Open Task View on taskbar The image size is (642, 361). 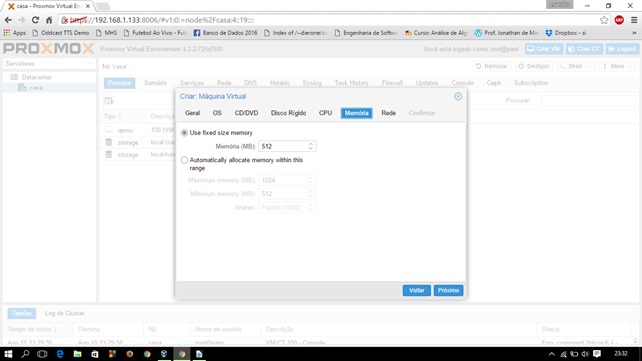pos(42,354)
